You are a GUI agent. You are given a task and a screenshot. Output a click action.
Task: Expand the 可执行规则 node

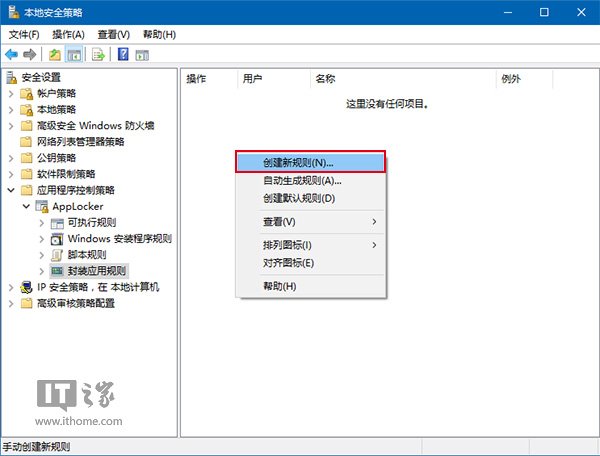[42, 223]
